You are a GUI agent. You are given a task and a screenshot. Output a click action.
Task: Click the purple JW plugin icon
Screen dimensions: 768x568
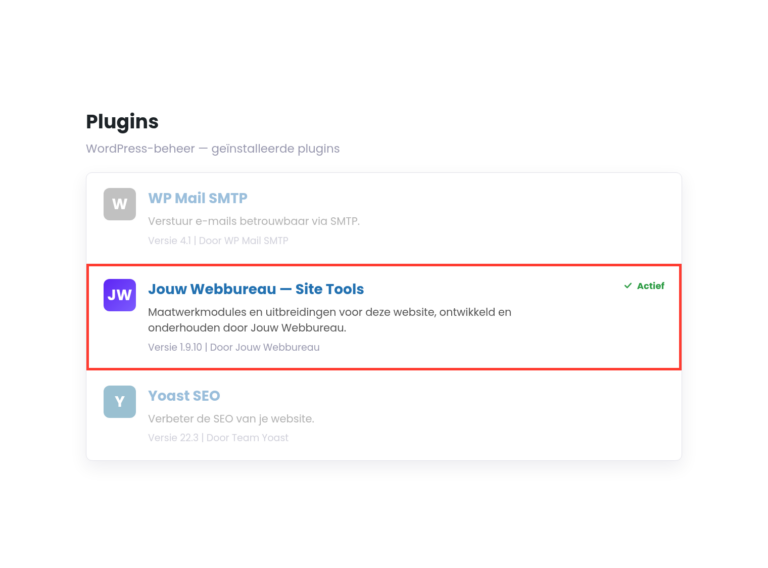coord(120,295)
